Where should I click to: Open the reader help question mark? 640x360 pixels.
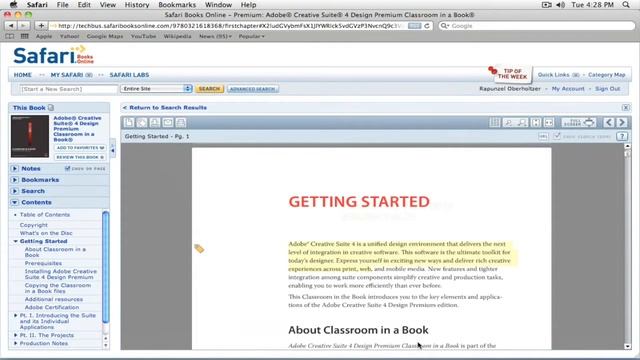(x=622, y=136)
